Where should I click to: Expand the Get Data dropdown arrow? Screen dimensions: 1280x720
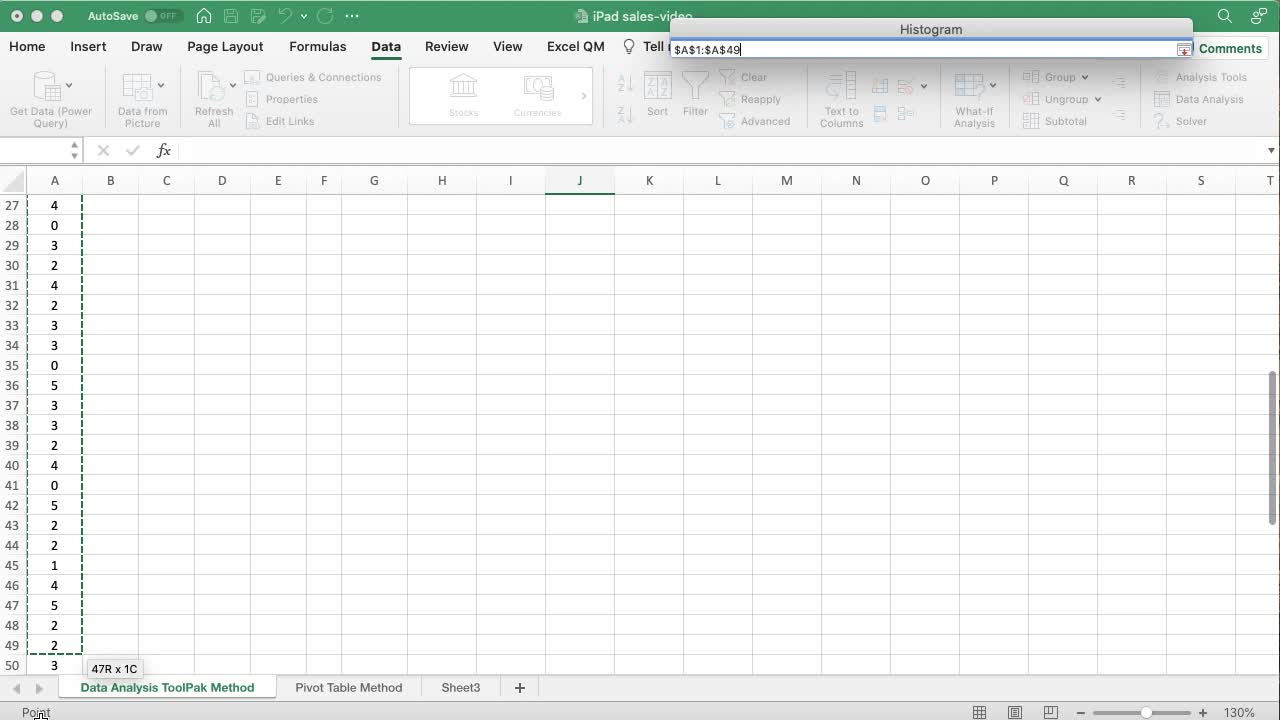tap(68, 86)
